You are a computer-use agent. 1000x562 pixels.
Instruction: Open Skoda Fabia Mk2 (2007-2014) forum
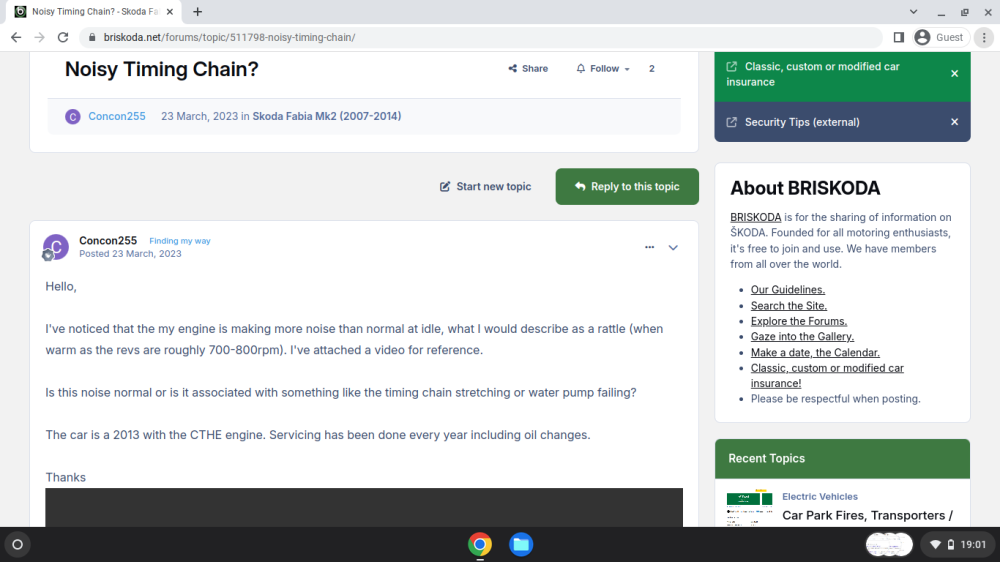pos(327,116)
